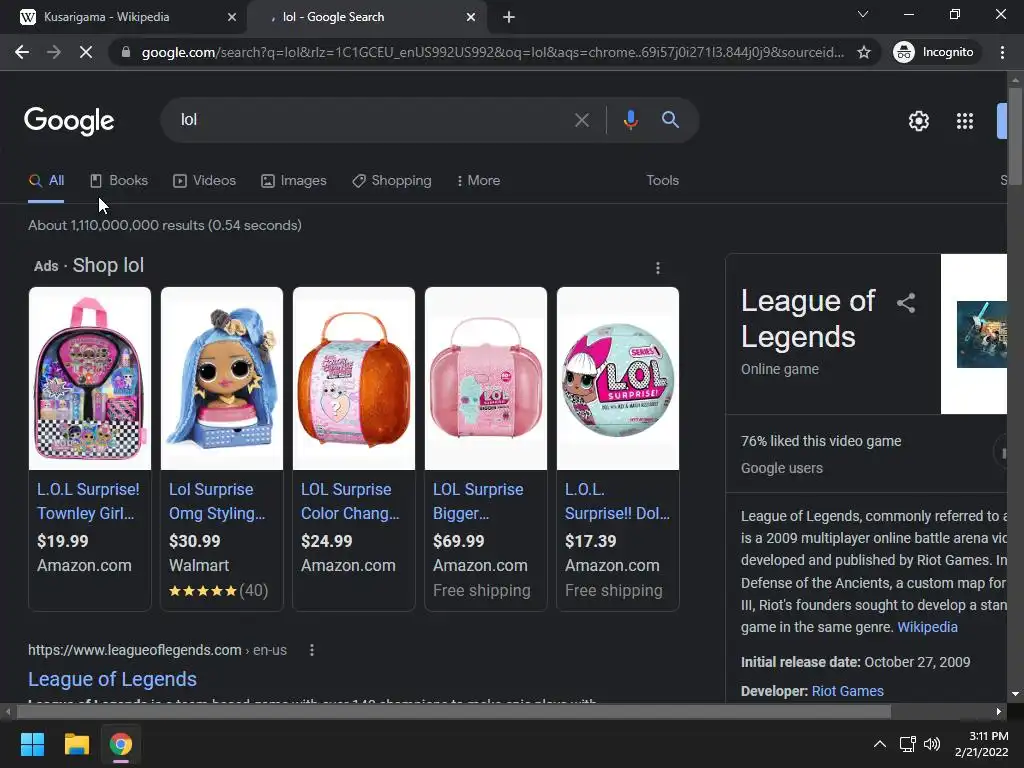Open LOL Surprise Color Chang product link
Screen dimensions: 1024x768
(x=349, y=502)
